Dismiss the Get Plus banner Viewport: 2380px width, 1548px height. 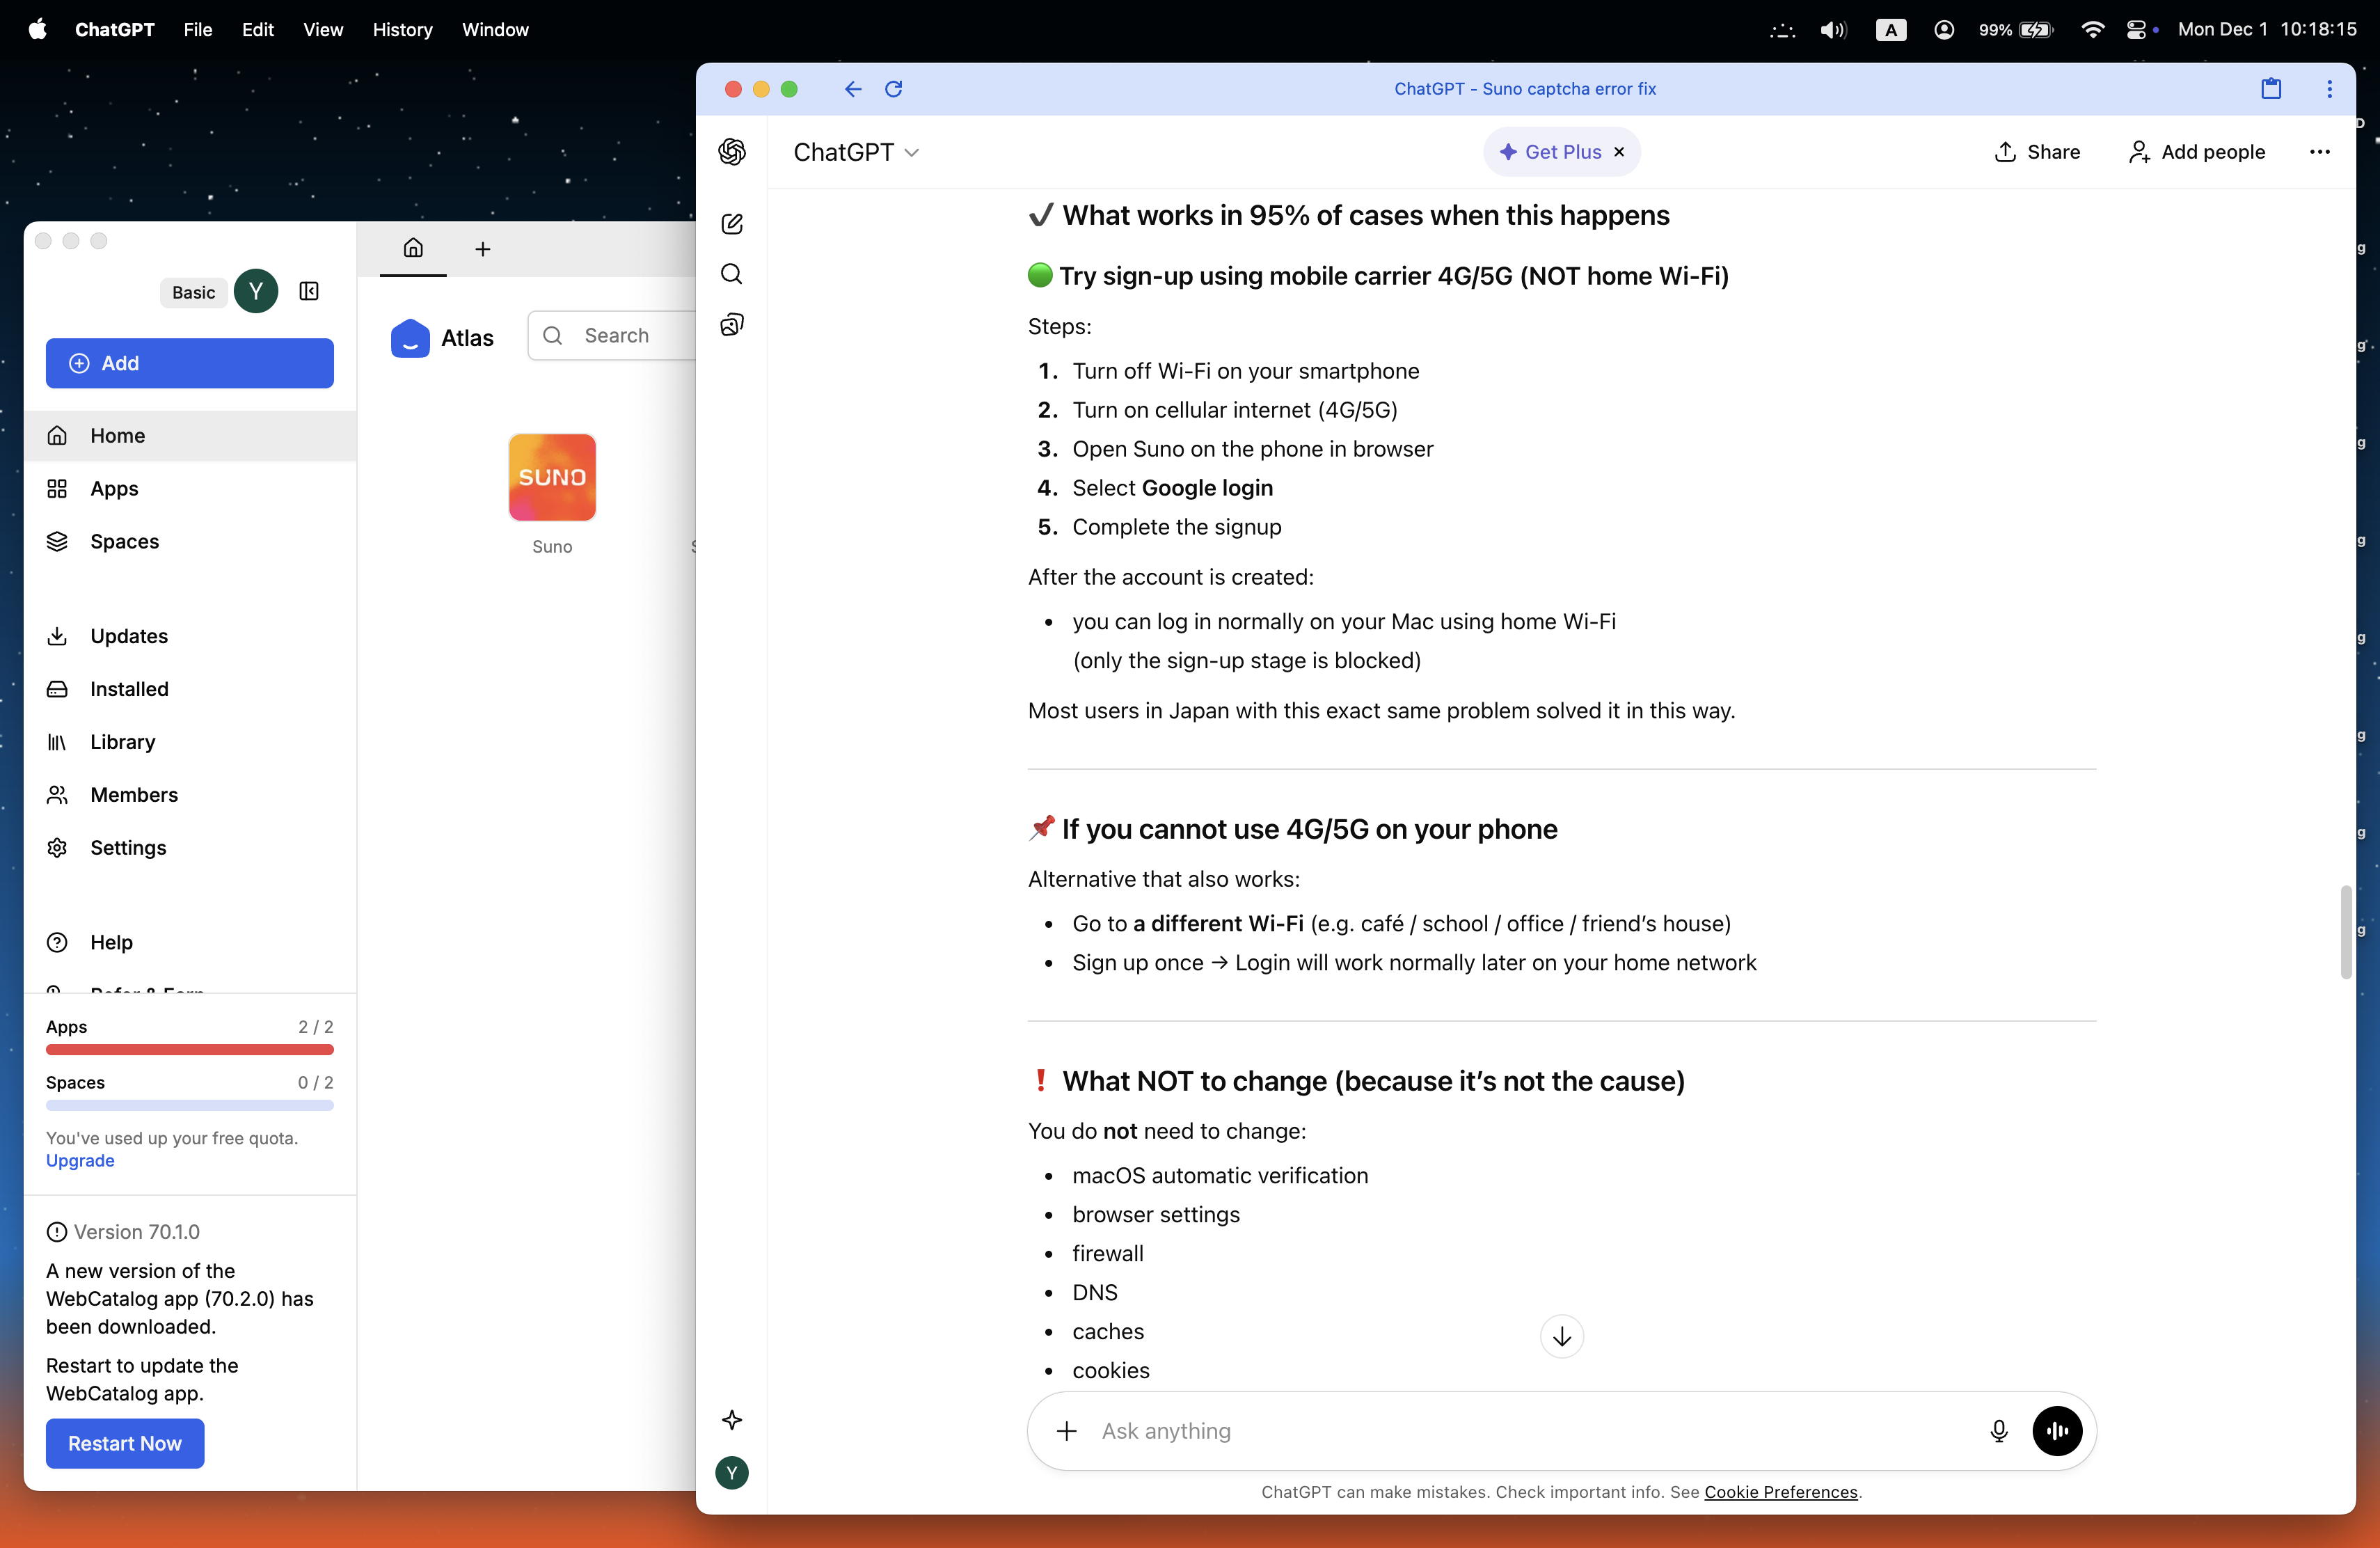pyautogui.click(x=1619, y=152)
